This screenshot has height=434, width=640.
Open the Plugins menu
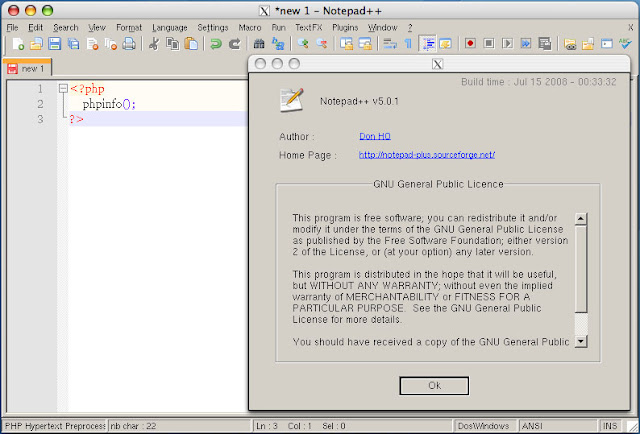pos(345,27)
